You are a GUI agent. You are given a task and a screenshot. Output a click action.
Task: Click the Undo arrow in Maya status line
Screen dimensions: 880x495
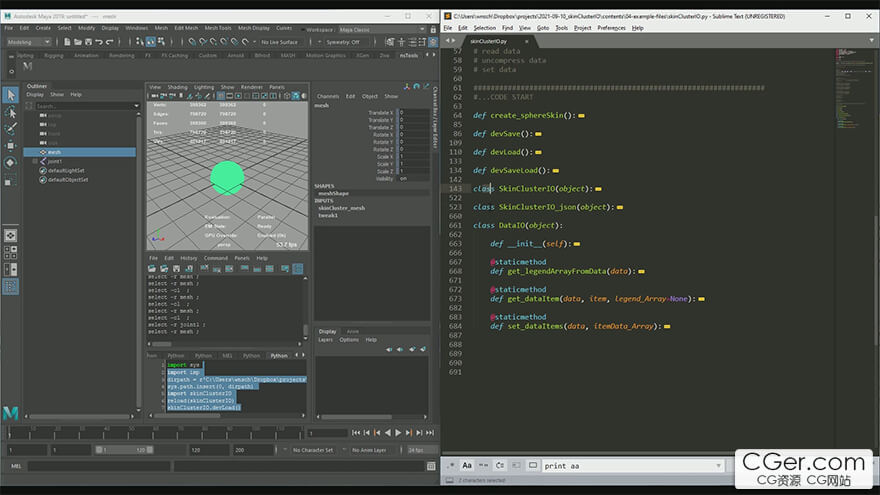[99, 42]
